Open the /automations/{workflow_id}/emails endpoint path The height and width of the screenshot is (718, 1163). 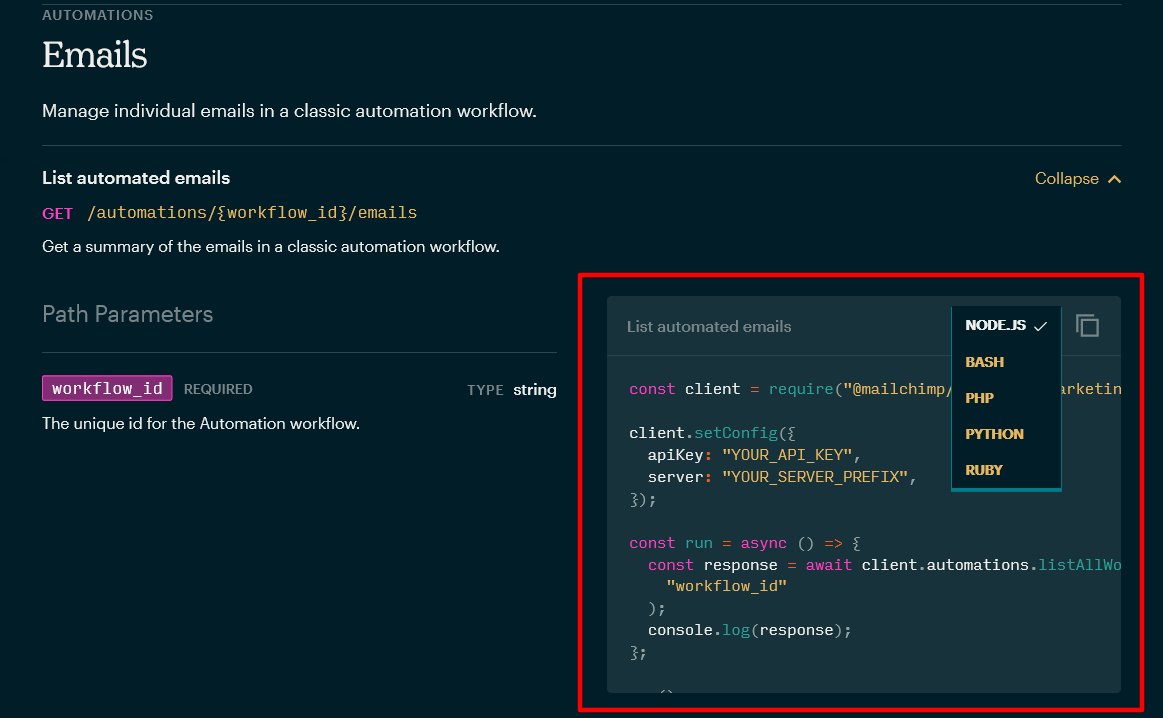(255, 212)
